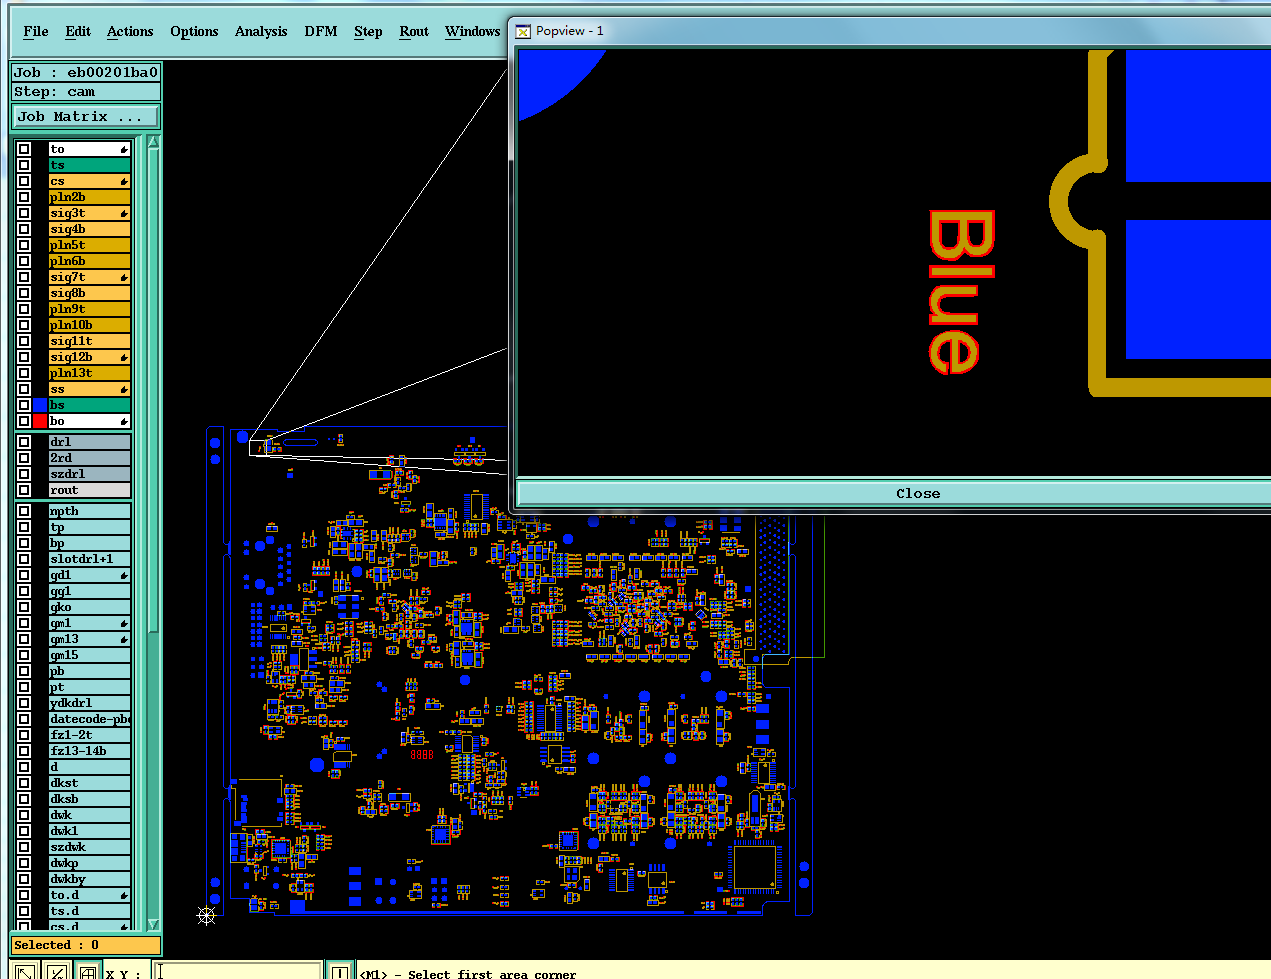
Task: Toggle the checkbox for layer bs
Action: point(24,405)
